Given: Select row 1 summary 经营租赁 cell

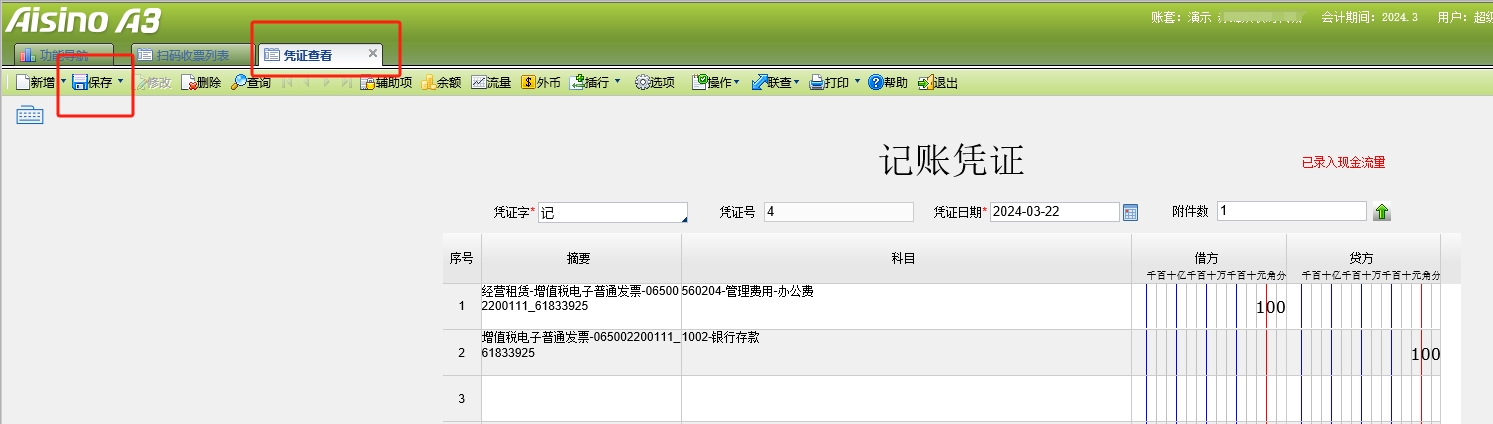Looking at the screenshot, I should [x=581, y=306].
